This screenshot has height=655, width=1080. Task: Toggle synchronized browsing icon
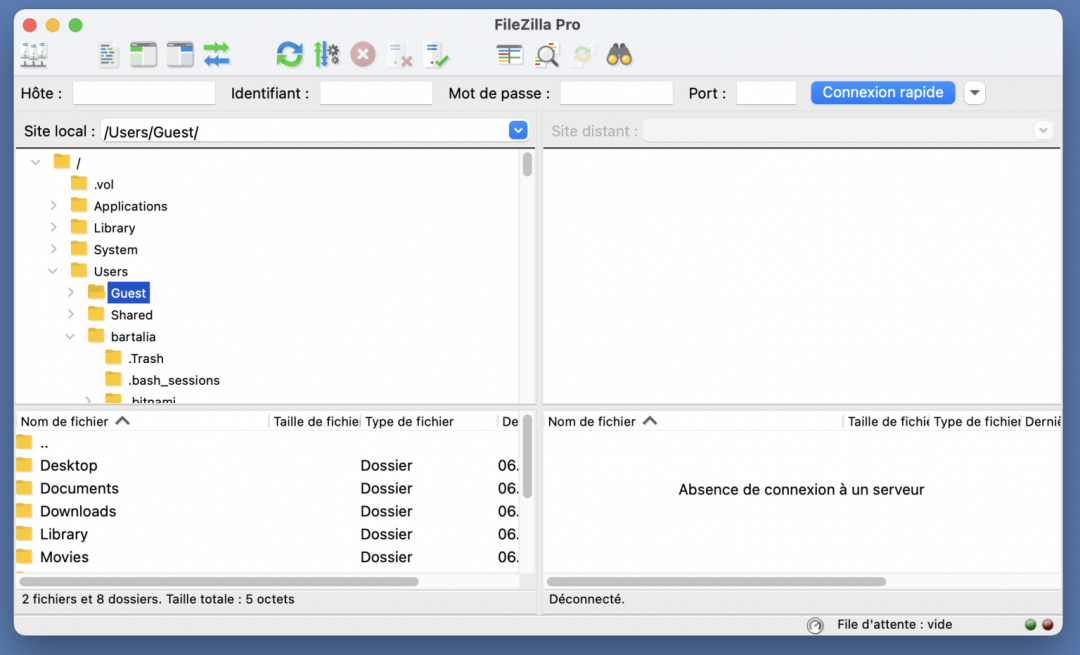tap(583, 54)
